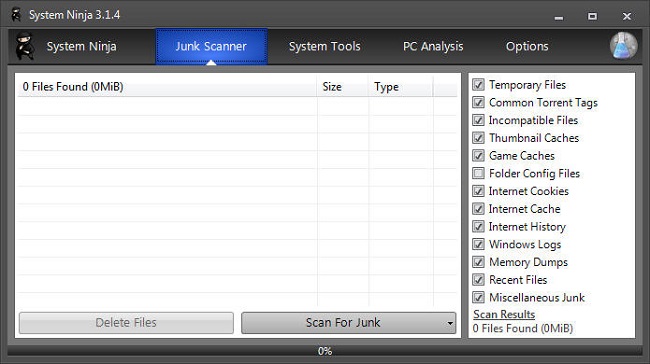The image size is (650, 364).
Task: Disable the Internet Cookies checkbox
Action: point(478,191)
